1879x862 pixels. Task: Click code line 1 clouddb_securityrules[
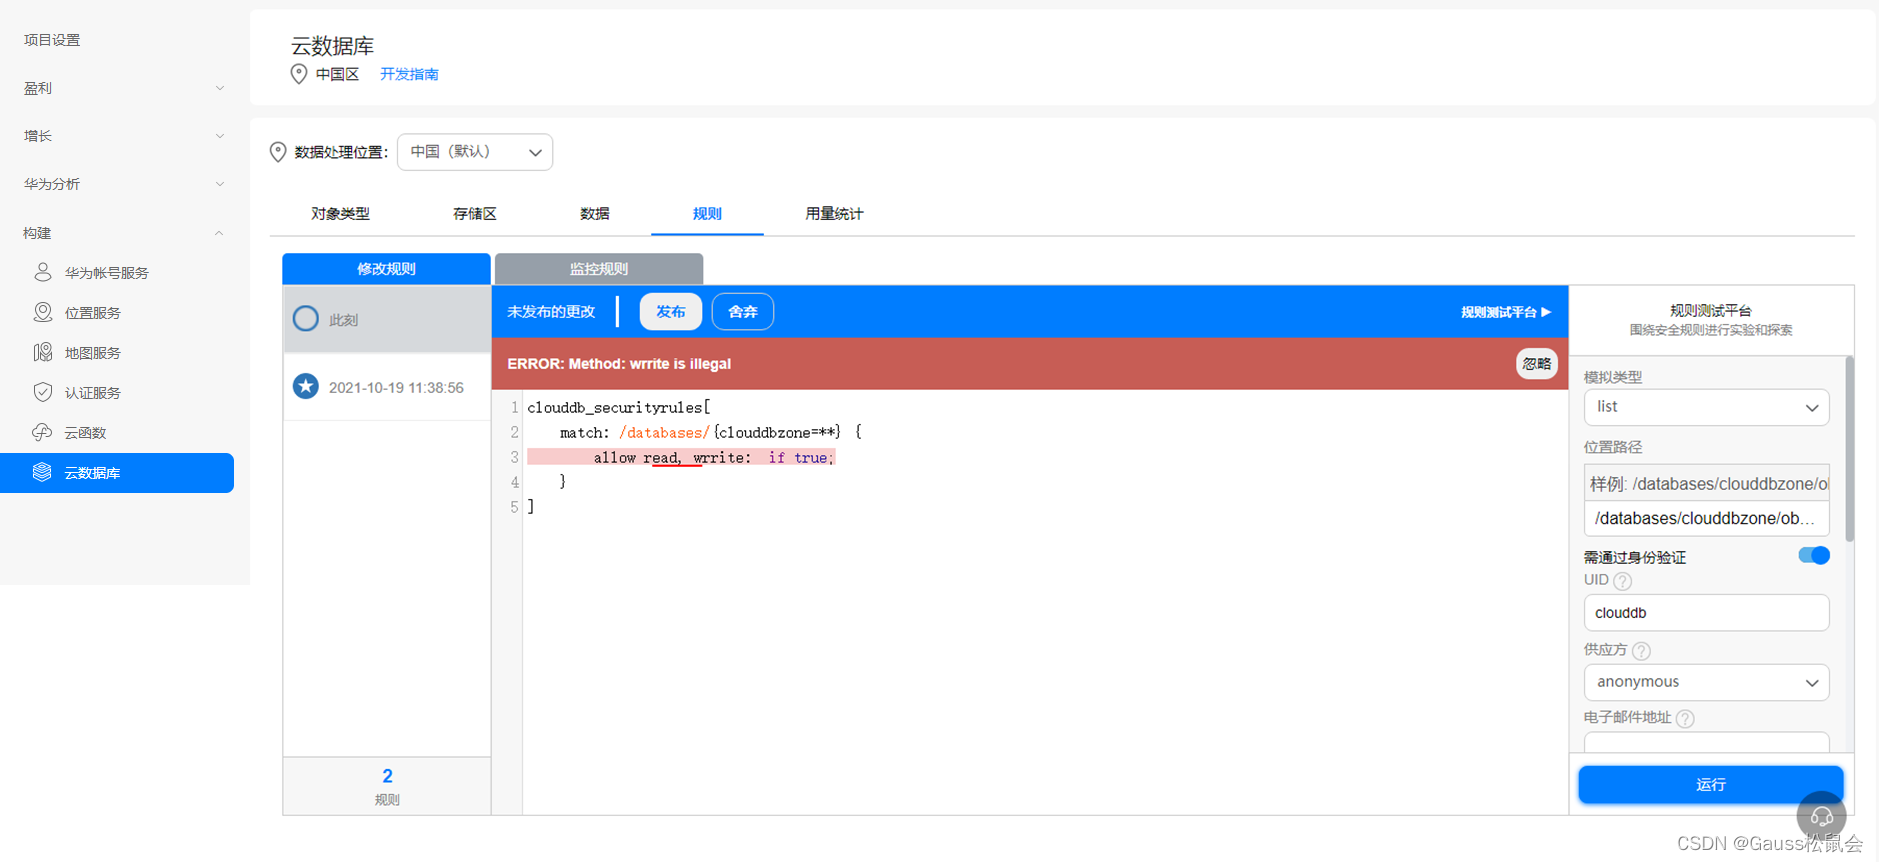(x=618, y=407)
